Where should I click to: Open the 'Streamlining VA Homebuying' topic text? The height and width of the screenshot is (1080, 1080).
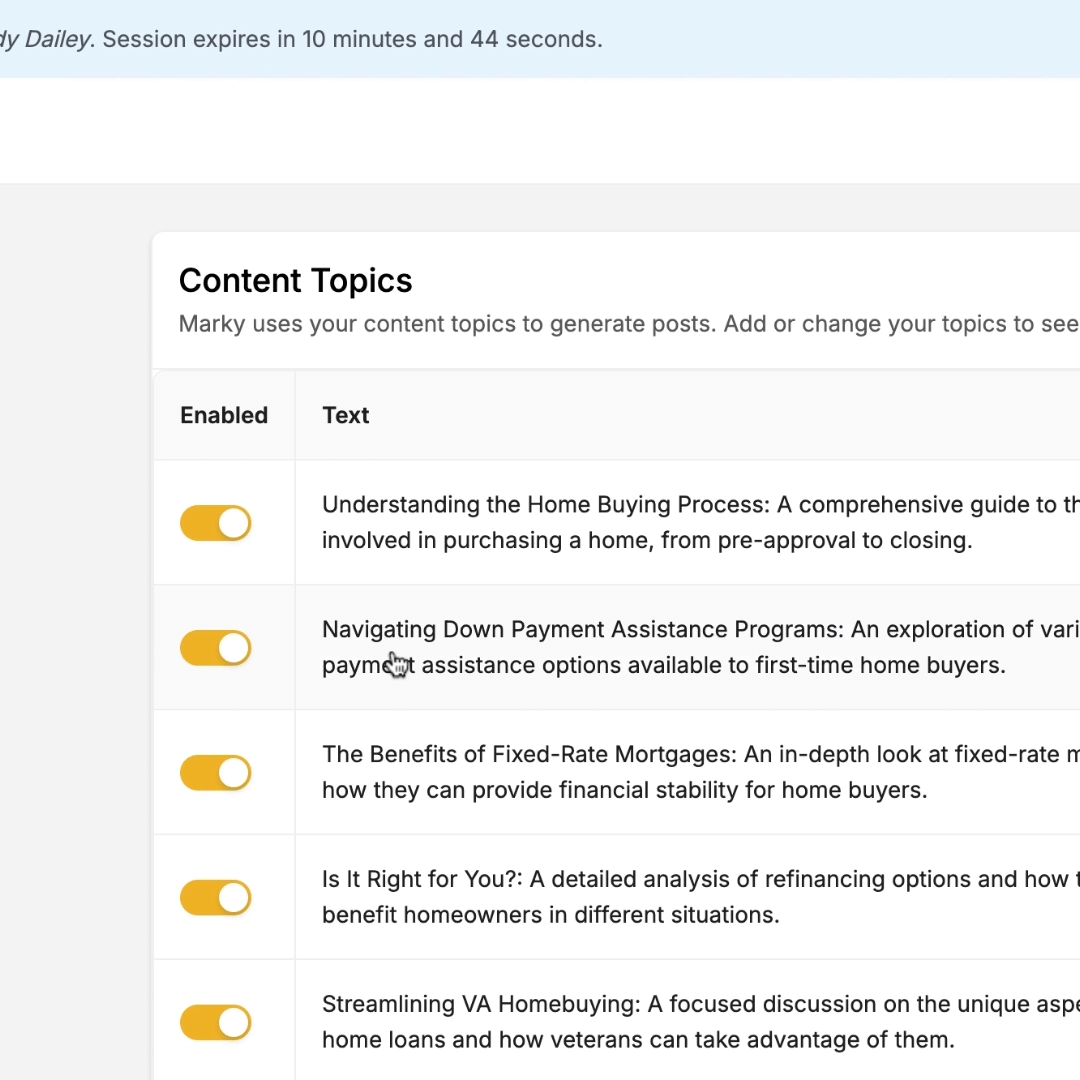[x=482, y=1005]
